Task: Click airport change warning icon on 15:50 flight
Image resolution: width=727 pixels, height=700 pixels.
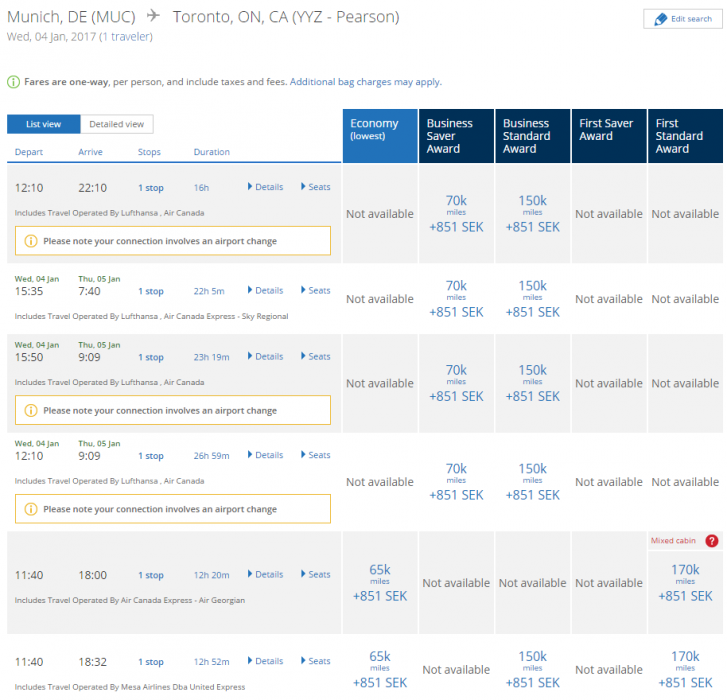Action: tap(30, 410)
